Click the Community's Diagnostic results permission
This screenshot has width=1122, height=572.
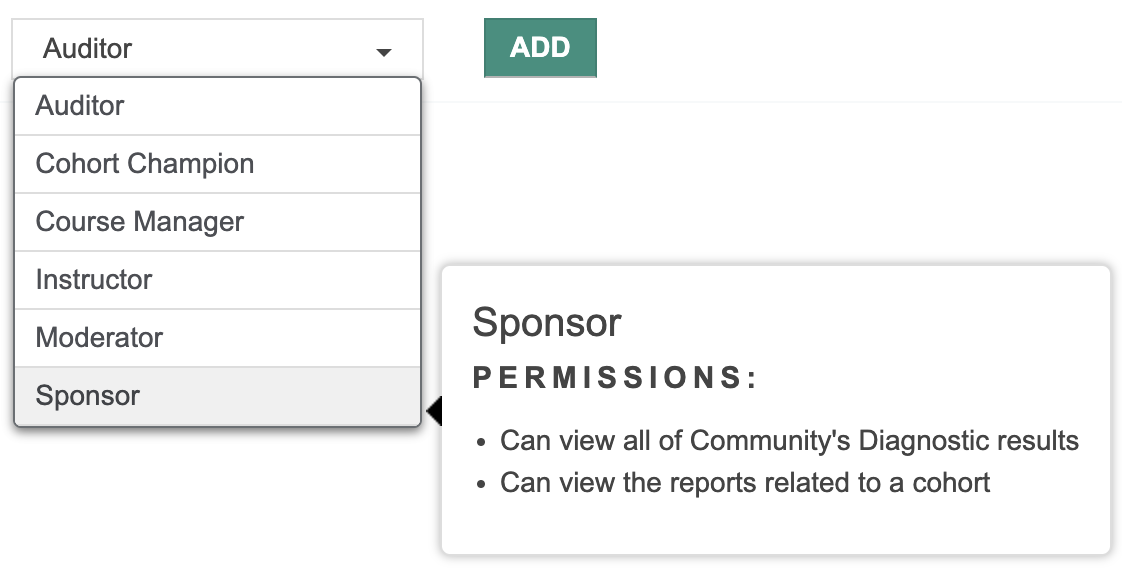[x=789, y=440]
